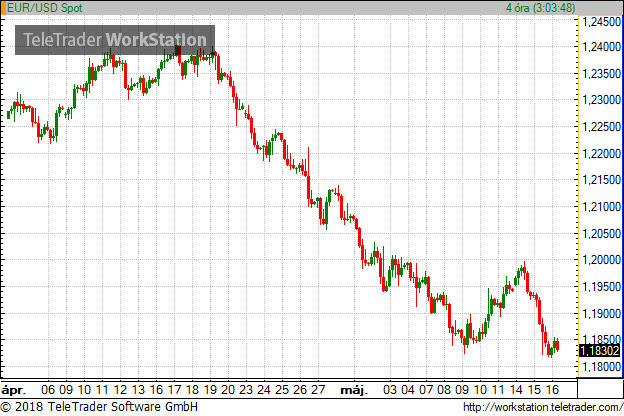Open the workstation.teletrader.com link
624x416 pixels.
543,407
